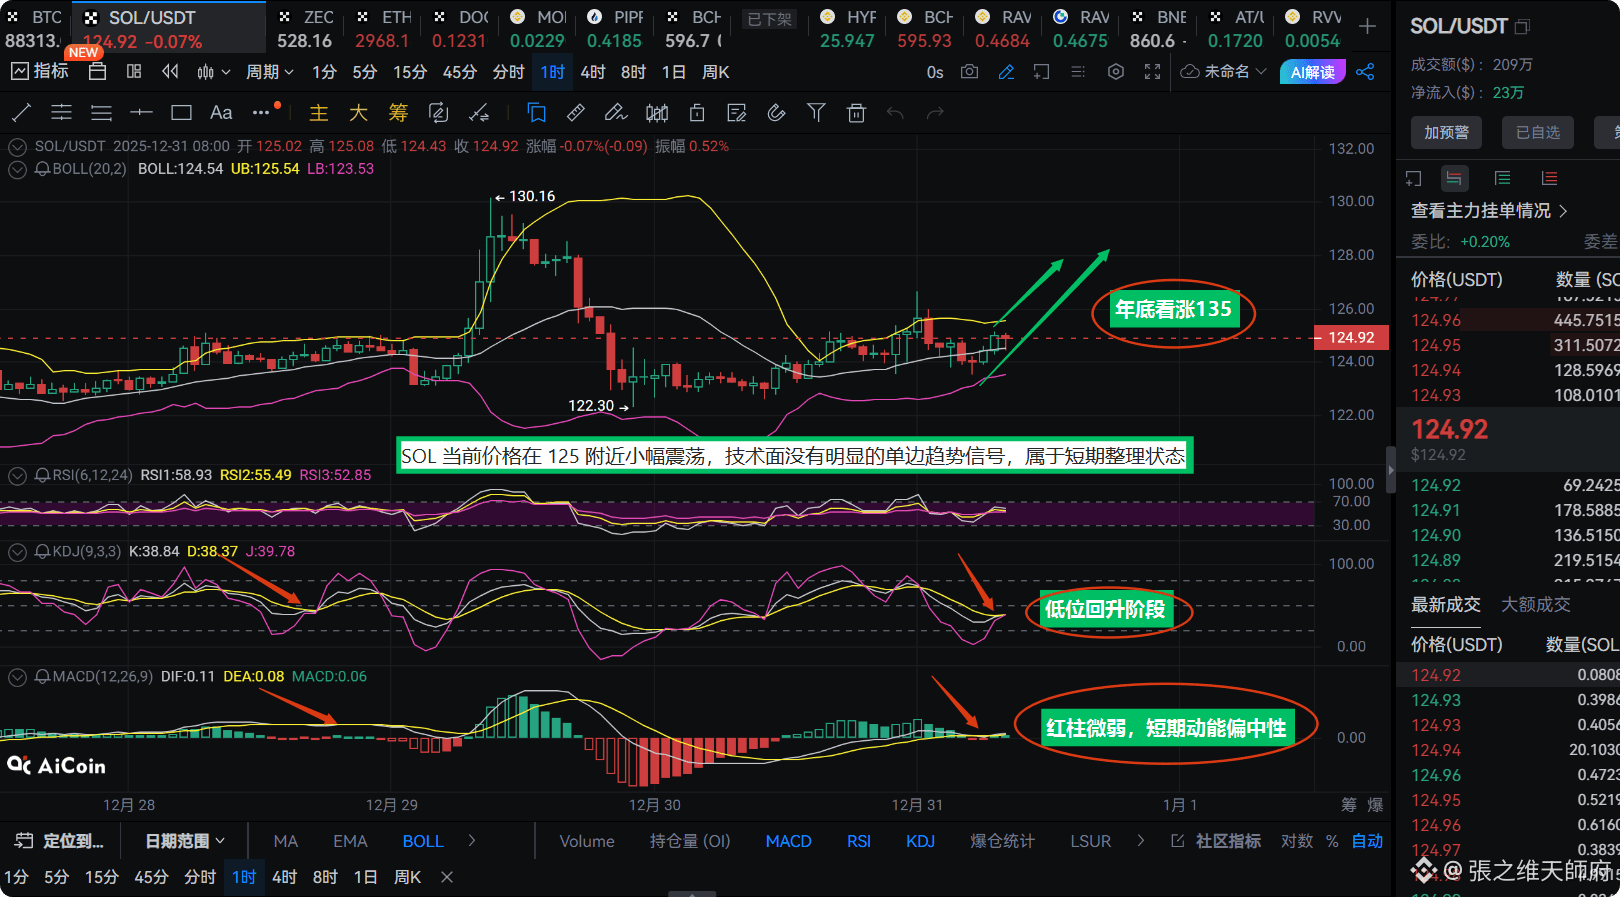Open 社区指标 community indicators

point(1216,841)
